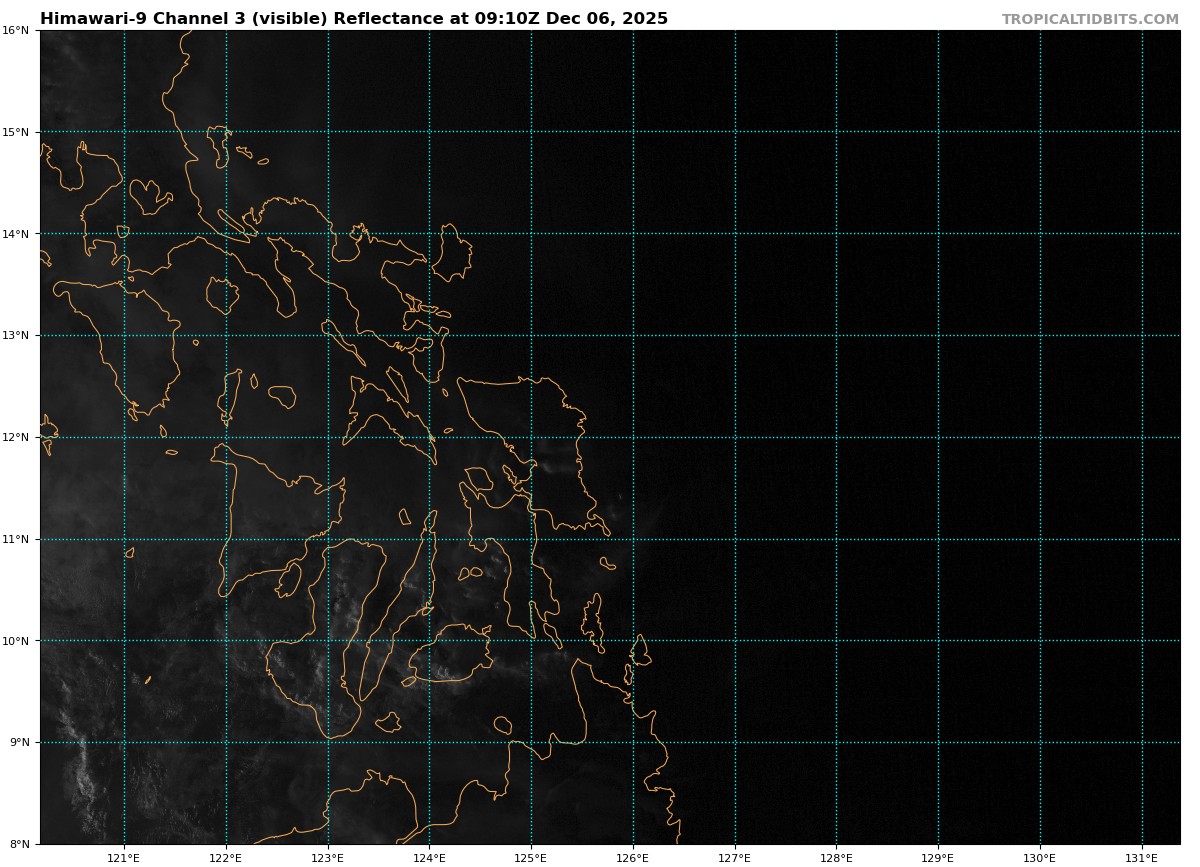Viewport: 1200px width, 867px height.
Task: Select the 125°E longitude axis label
Action: (531, 857)
